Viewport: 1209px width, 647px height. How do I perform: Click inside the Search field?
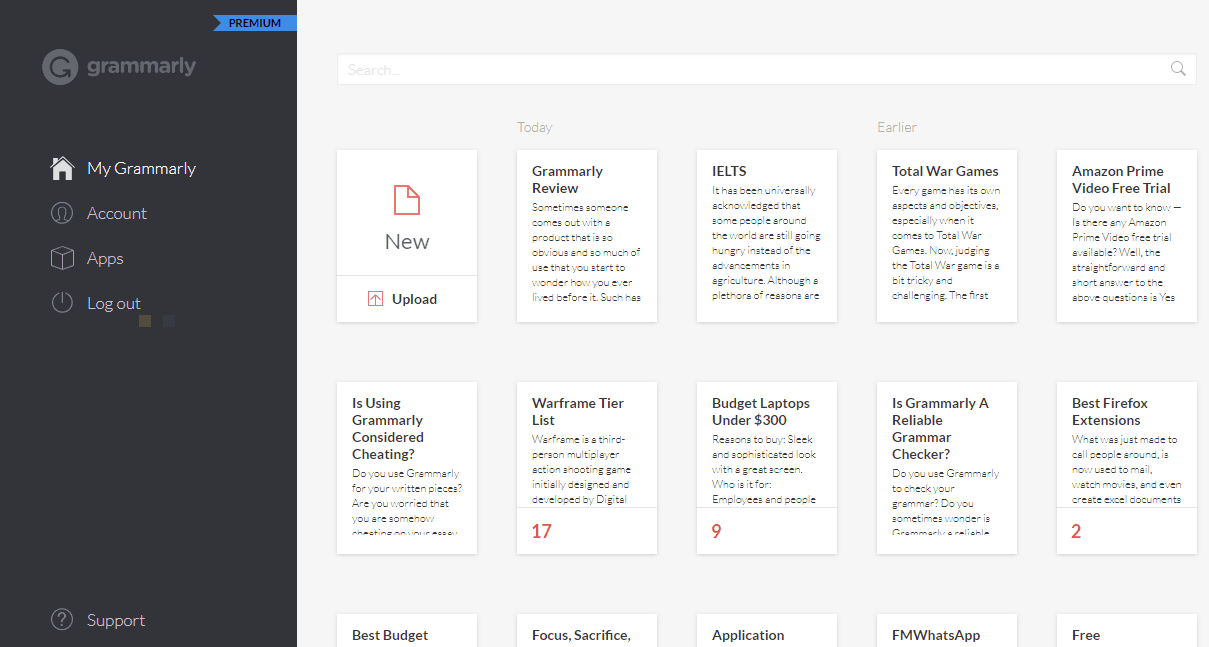tap(766, 69)
